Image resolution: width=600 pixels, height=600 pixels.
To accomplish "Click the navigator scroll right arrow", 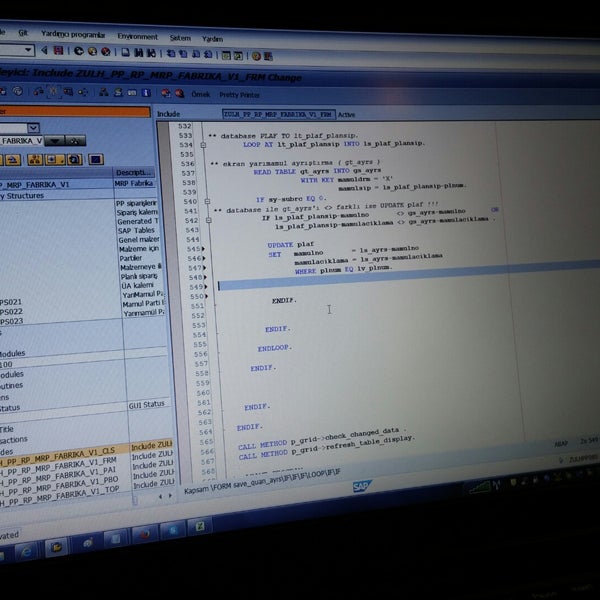I will click(170, 496).
